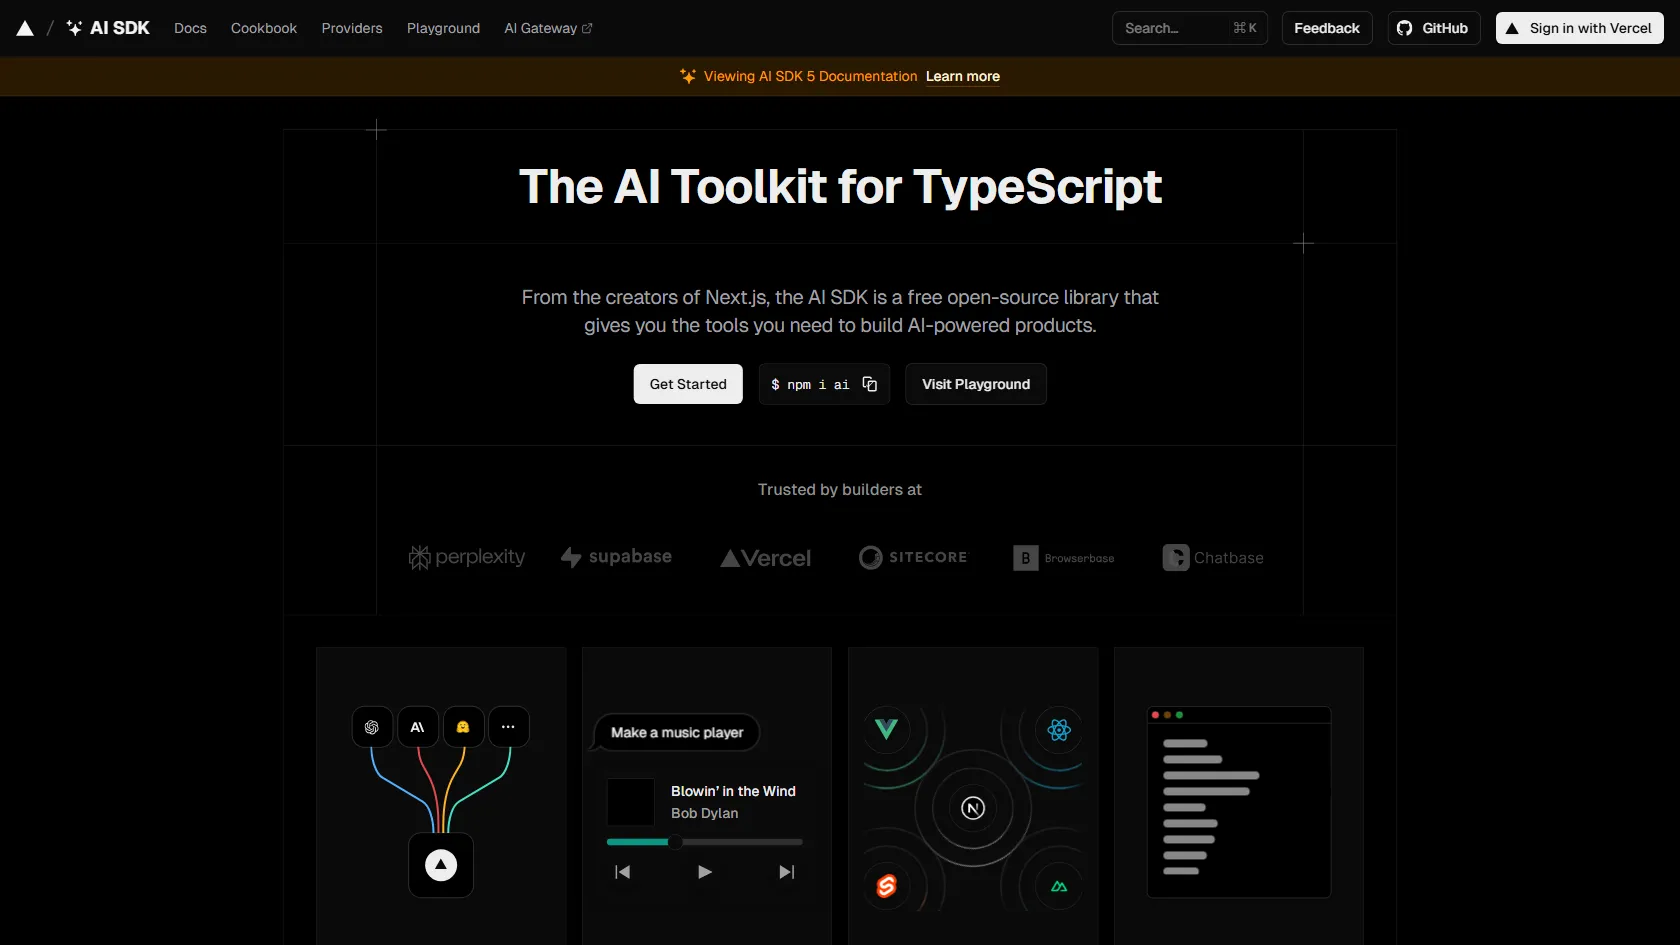Image resolution: width=1680 pixels, height=945 pixels.
Task: Click the perplexity logo
Action: tap(467, 557)
